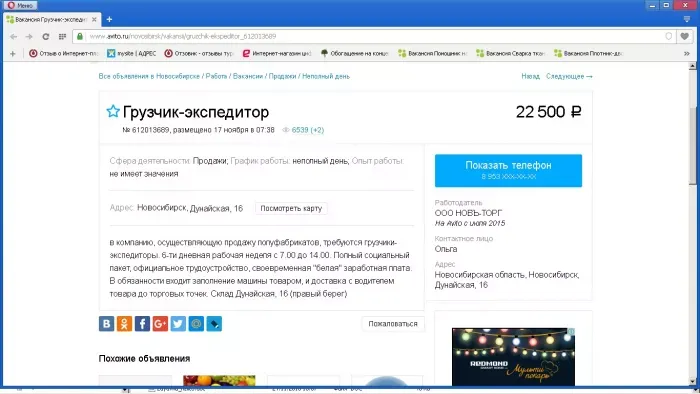Click the Грузчик-экспедитор title
The width and height of the screenshot is (700, 394).
click(196, 112)
